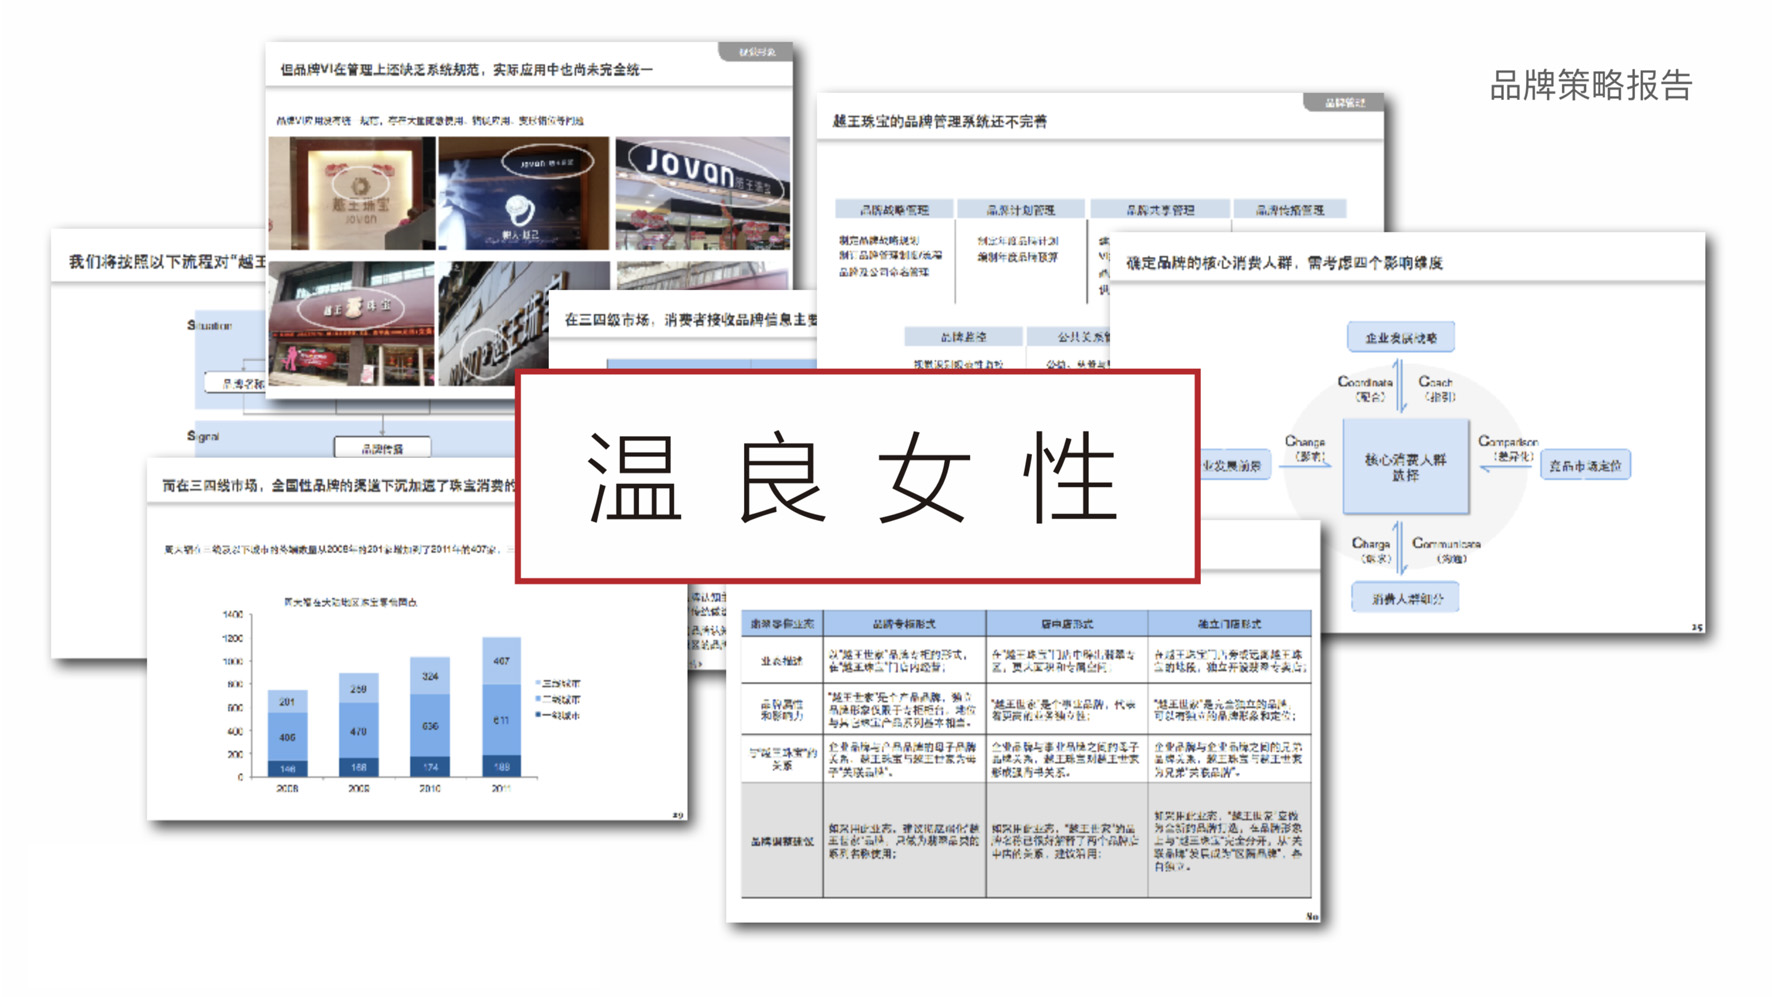Select the 消费人群细分 diagram box
Viewport: 1772px width, 997px height.
[1405, 599]
